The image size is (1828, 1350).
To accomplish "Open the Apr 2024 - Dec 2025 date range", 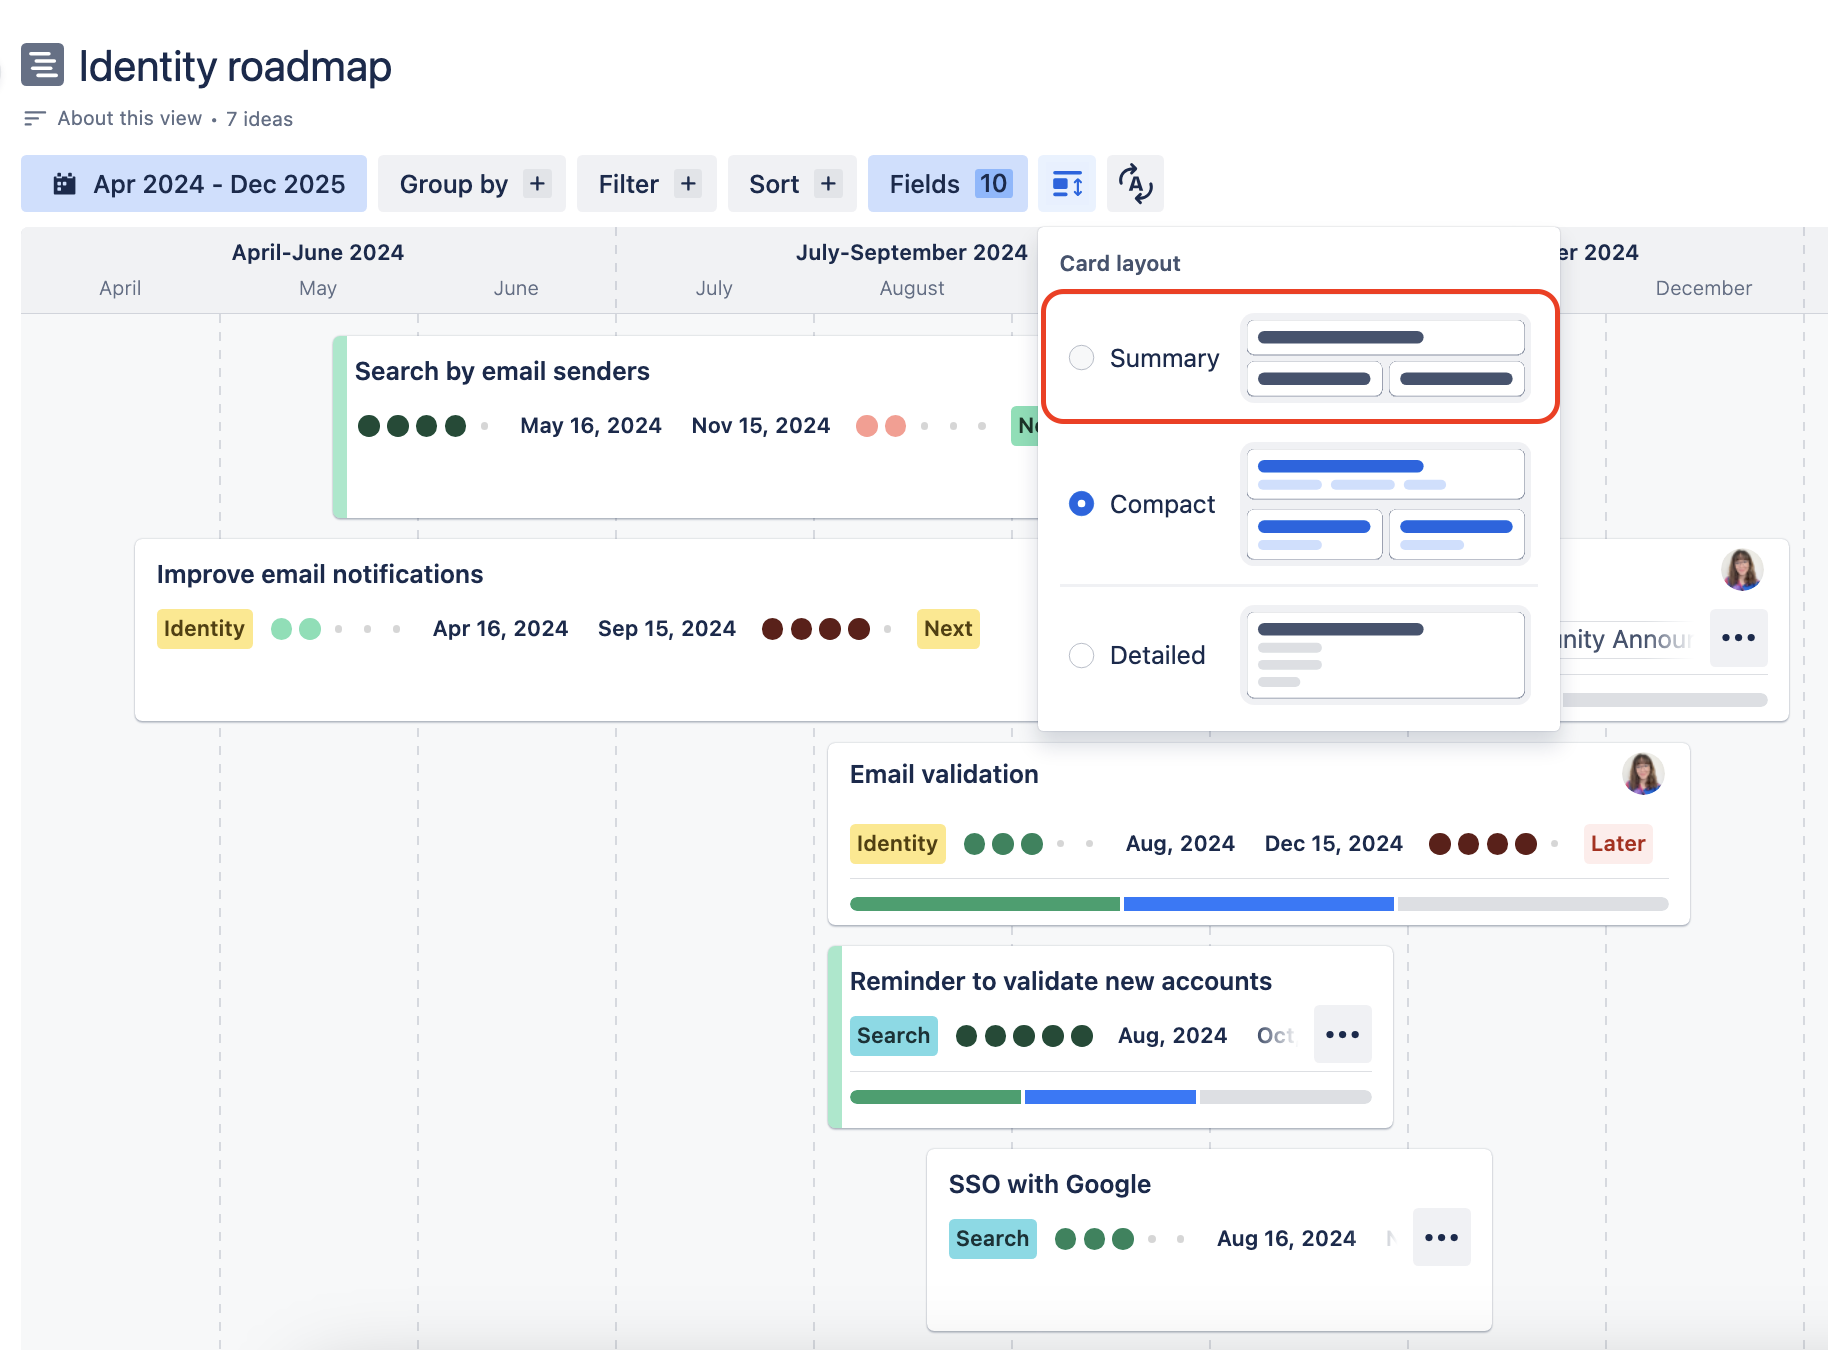I will [194, 184].
